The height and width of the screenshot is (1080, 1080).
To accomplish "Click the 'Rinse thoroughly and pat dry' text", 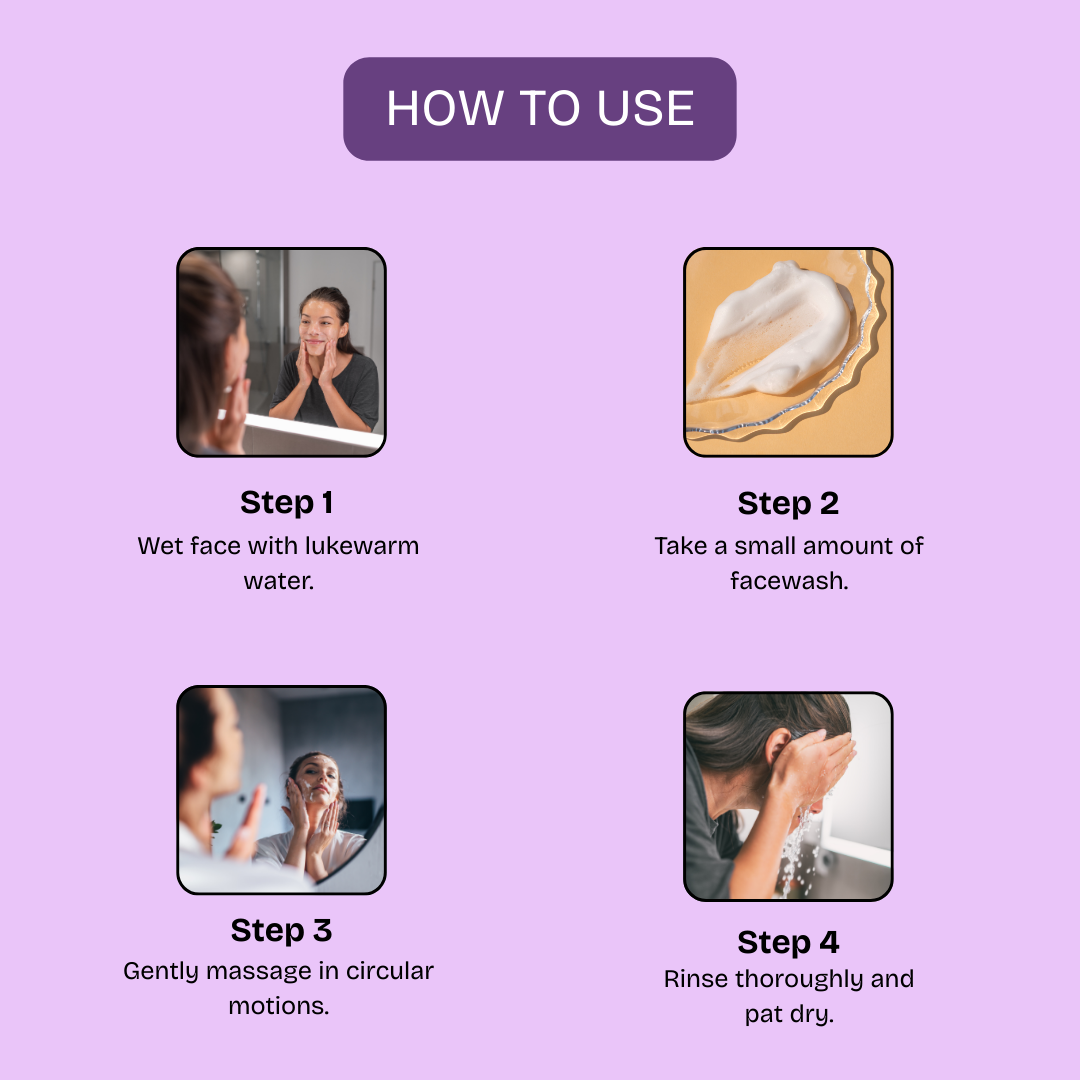I will pyautogui.click(x=789, y=996).
